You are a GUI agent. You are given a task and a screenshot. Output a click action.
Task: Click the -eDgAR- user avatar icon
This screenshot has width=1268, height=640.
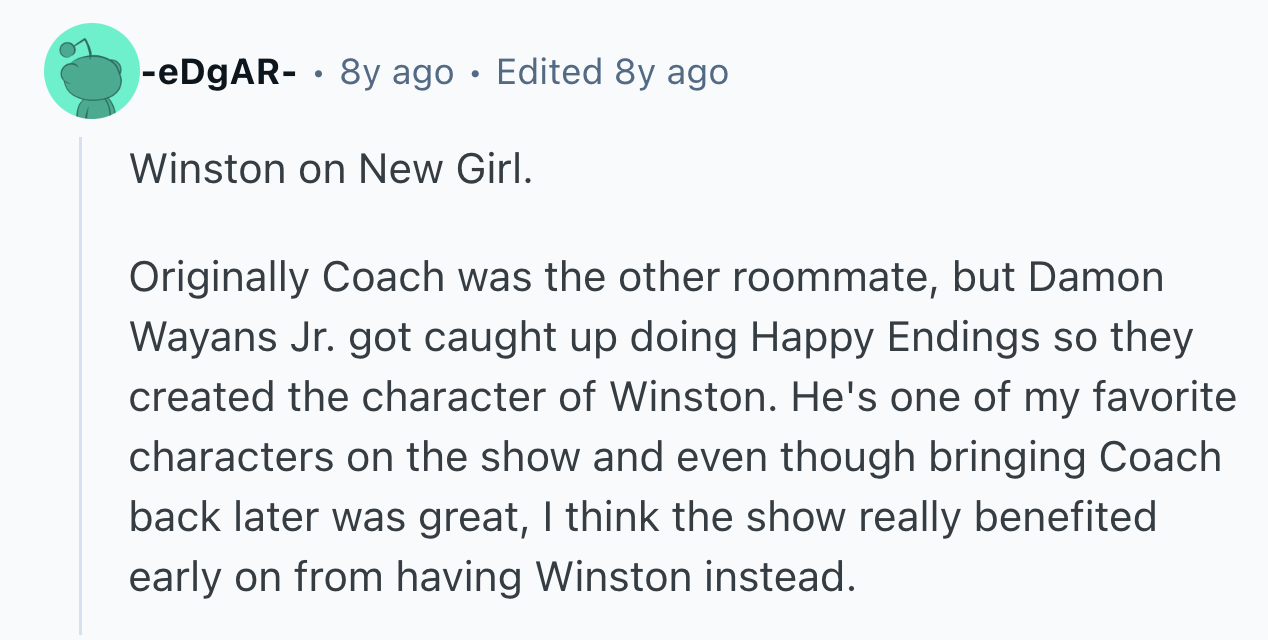pyautogui.click(x=92, y=71)
